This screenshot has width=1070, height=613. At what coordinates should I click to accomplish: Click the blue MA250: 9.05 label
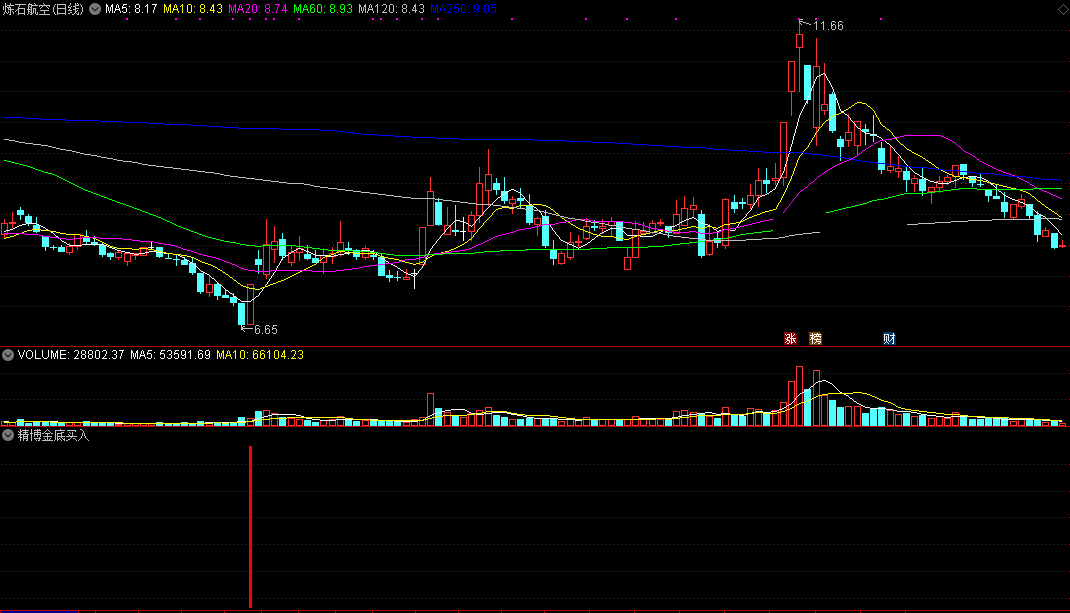coord(463,9)
